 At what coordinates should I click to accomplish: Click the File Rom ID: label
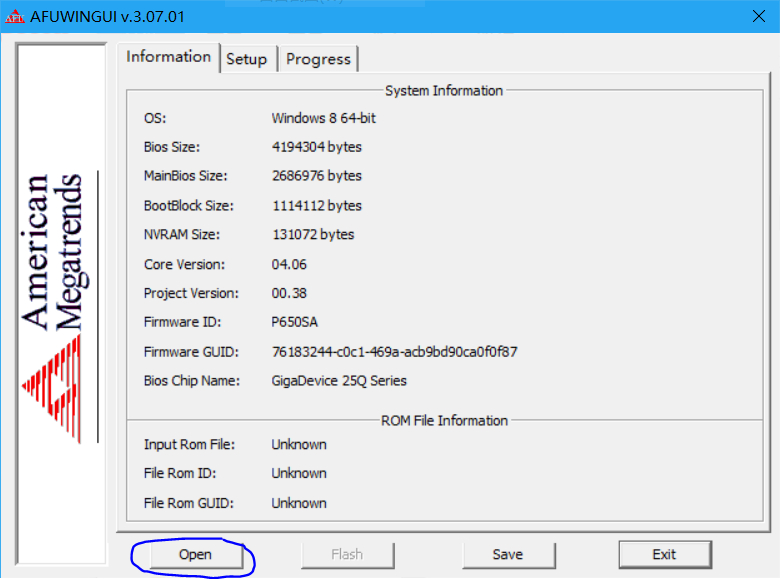[x=180, y=474]
